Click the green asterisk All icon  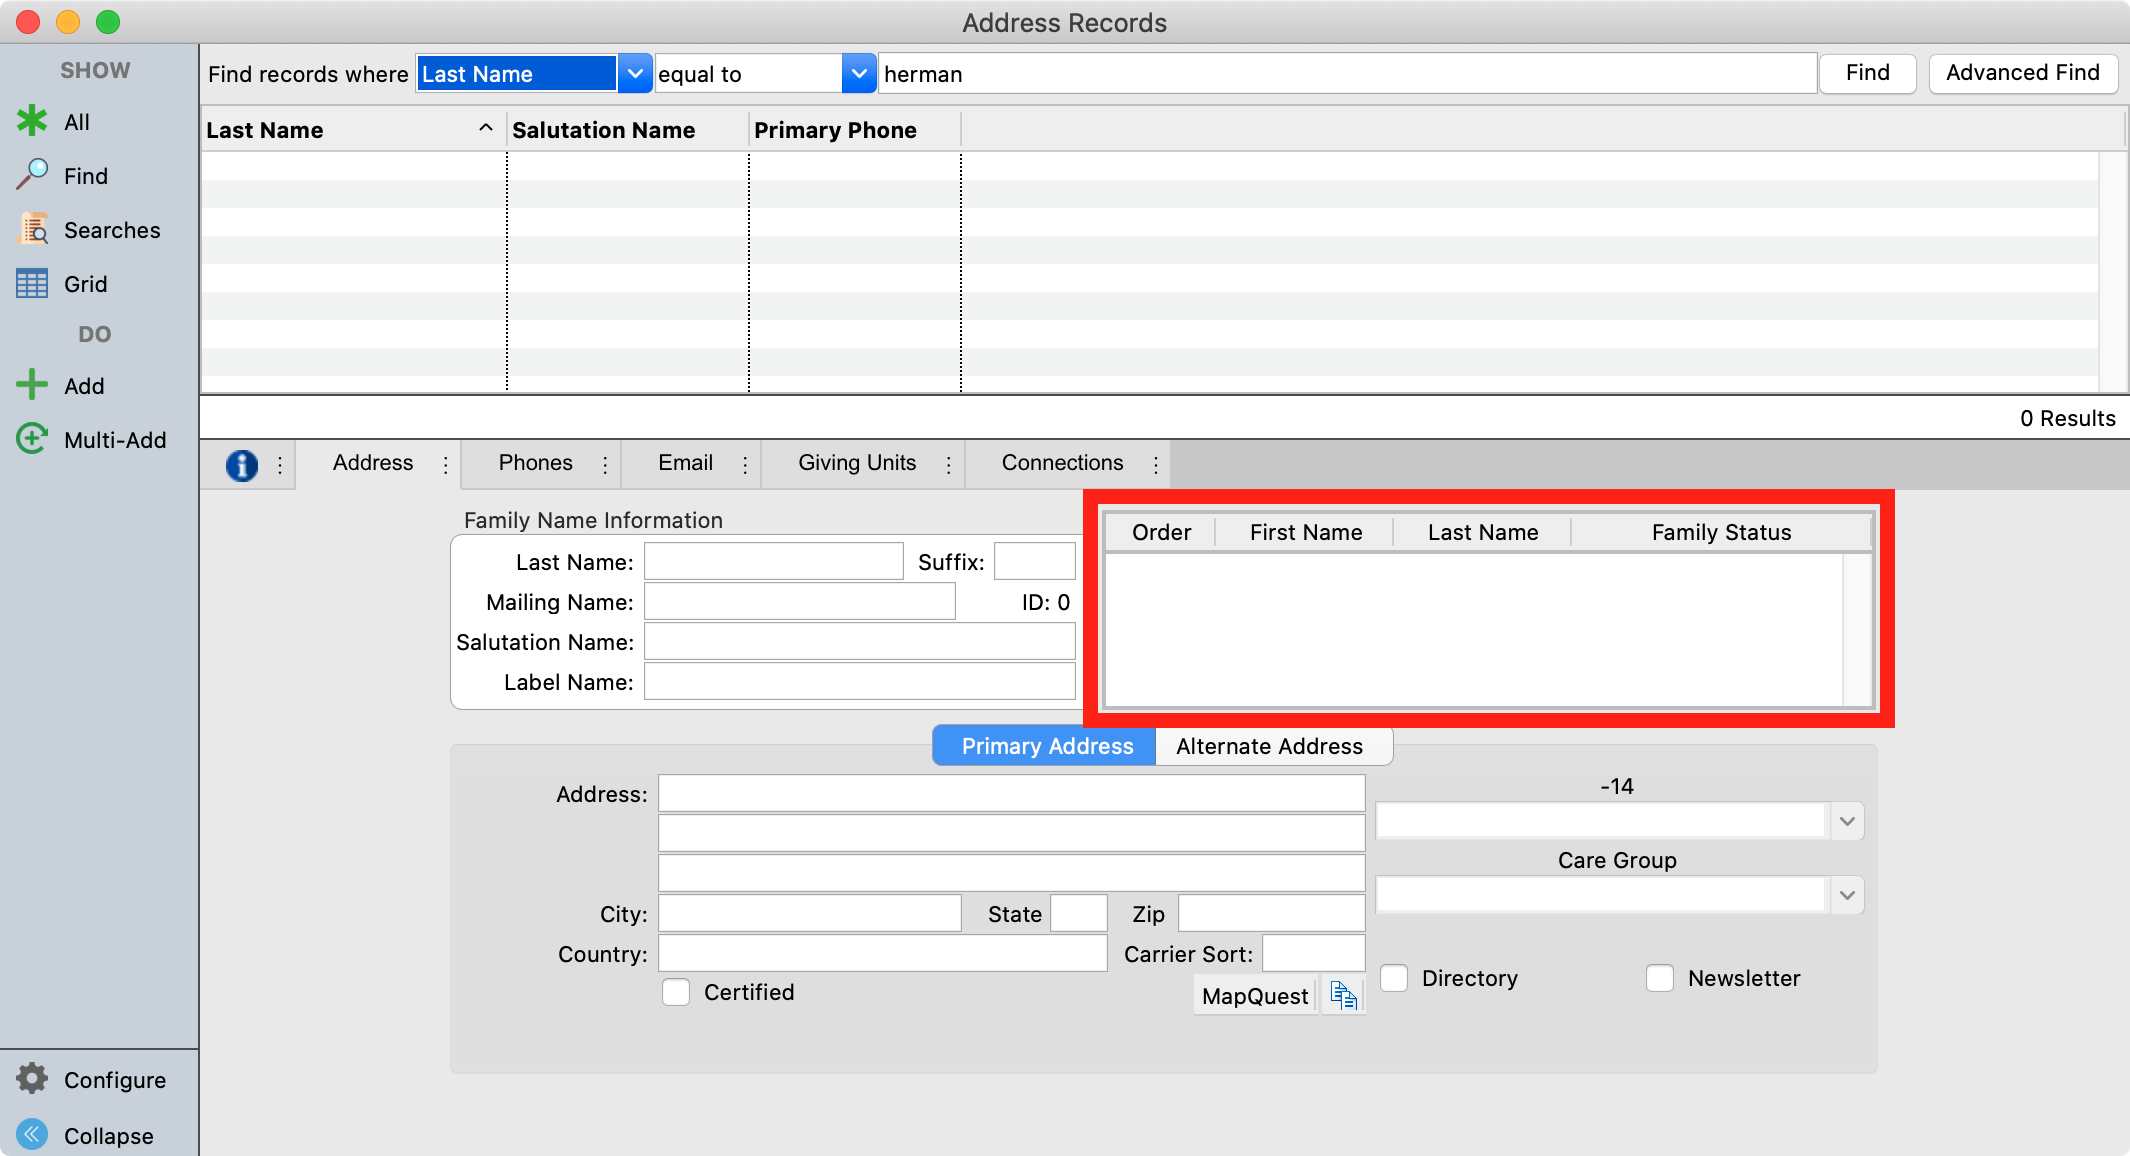[x=32, y=121]
